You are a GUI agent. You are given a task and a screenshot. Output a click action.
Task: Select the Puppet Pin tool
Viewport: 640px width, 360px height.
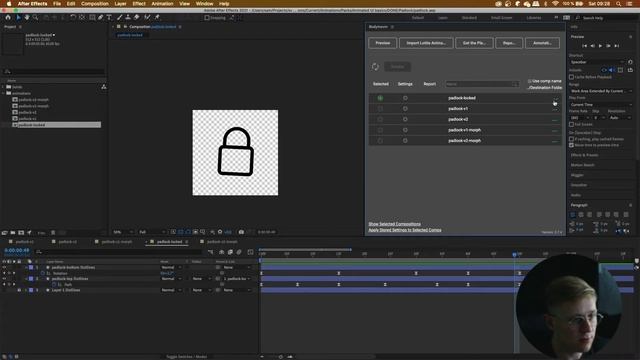[157, 18]
